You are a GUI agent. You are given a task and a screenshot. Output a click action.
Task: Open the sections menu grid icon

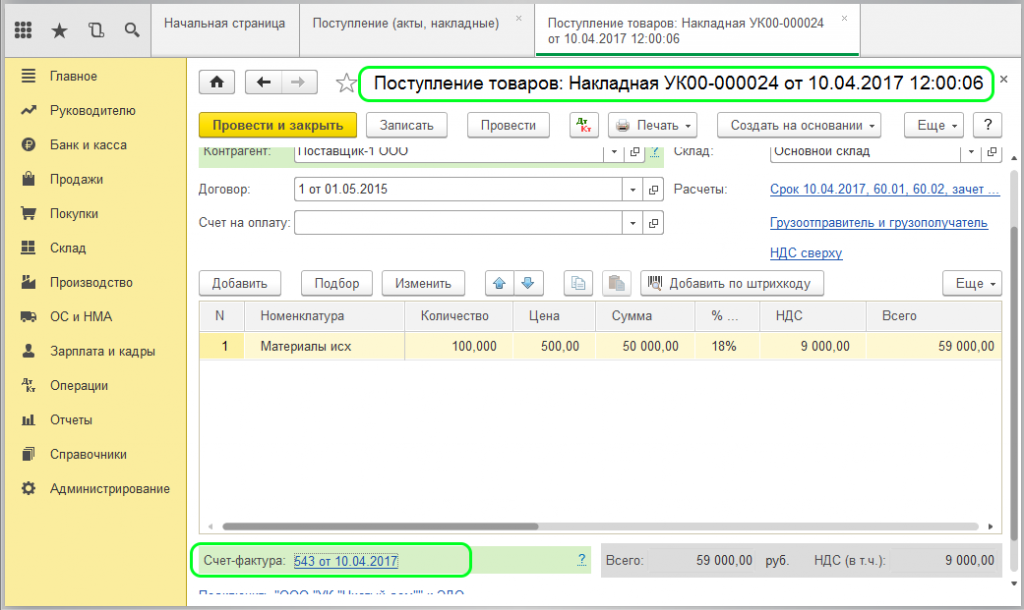point(24,30)
